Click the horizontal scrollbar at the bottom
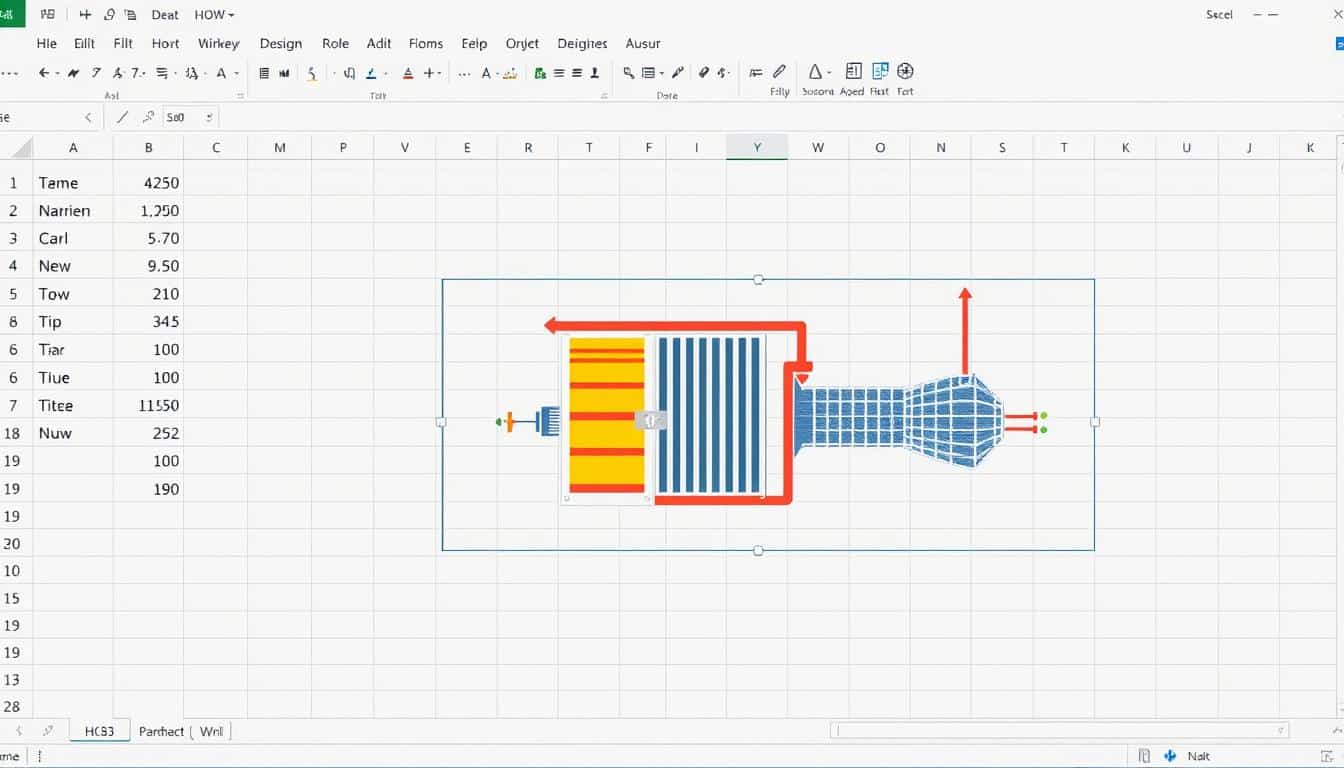This screenshot has height=768, width=1344. click(x=1060, y=731)
